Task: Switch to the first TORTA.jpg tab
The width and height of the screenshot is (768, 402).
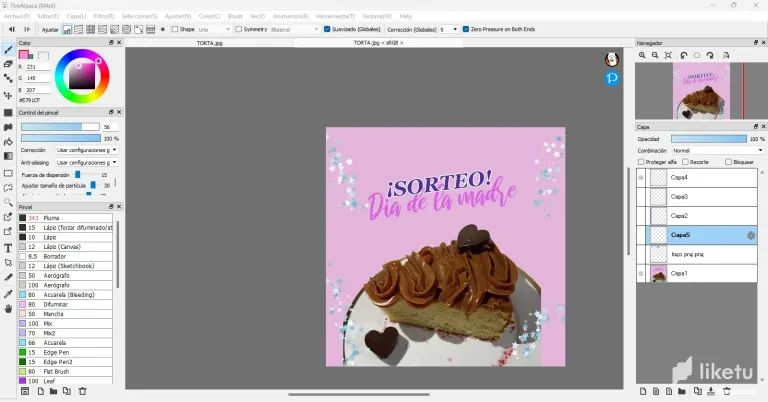Action: click(x=210, y=43)
